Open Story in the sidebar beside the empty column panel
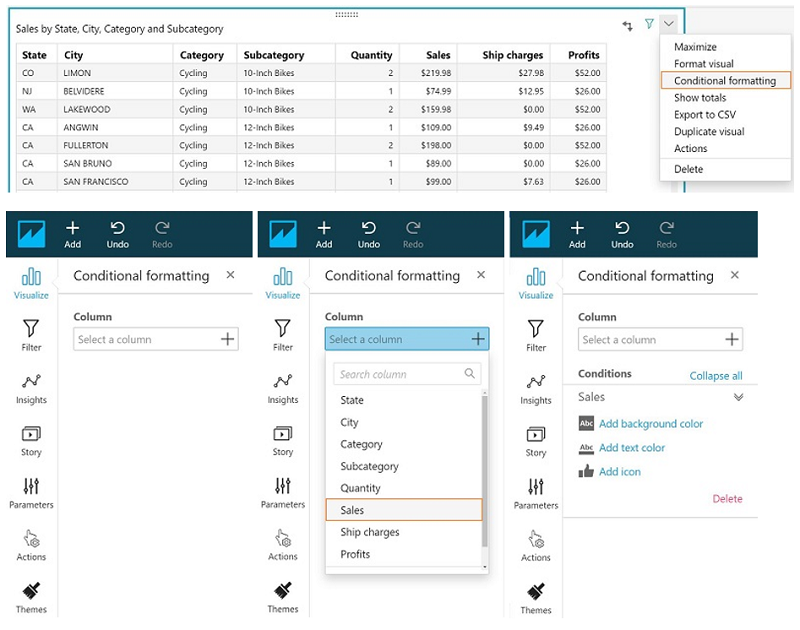Image resolution: width=800 pixels, height=630 pixels. [x=31, y=441]
